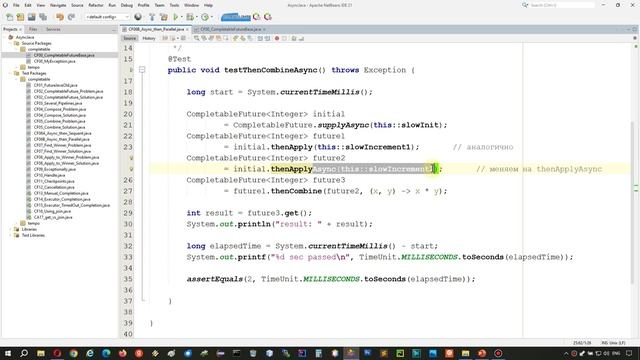Select CF09_Exceptionally.java in project tree
This screenshot has height=360, width=640.
point(55,169)
